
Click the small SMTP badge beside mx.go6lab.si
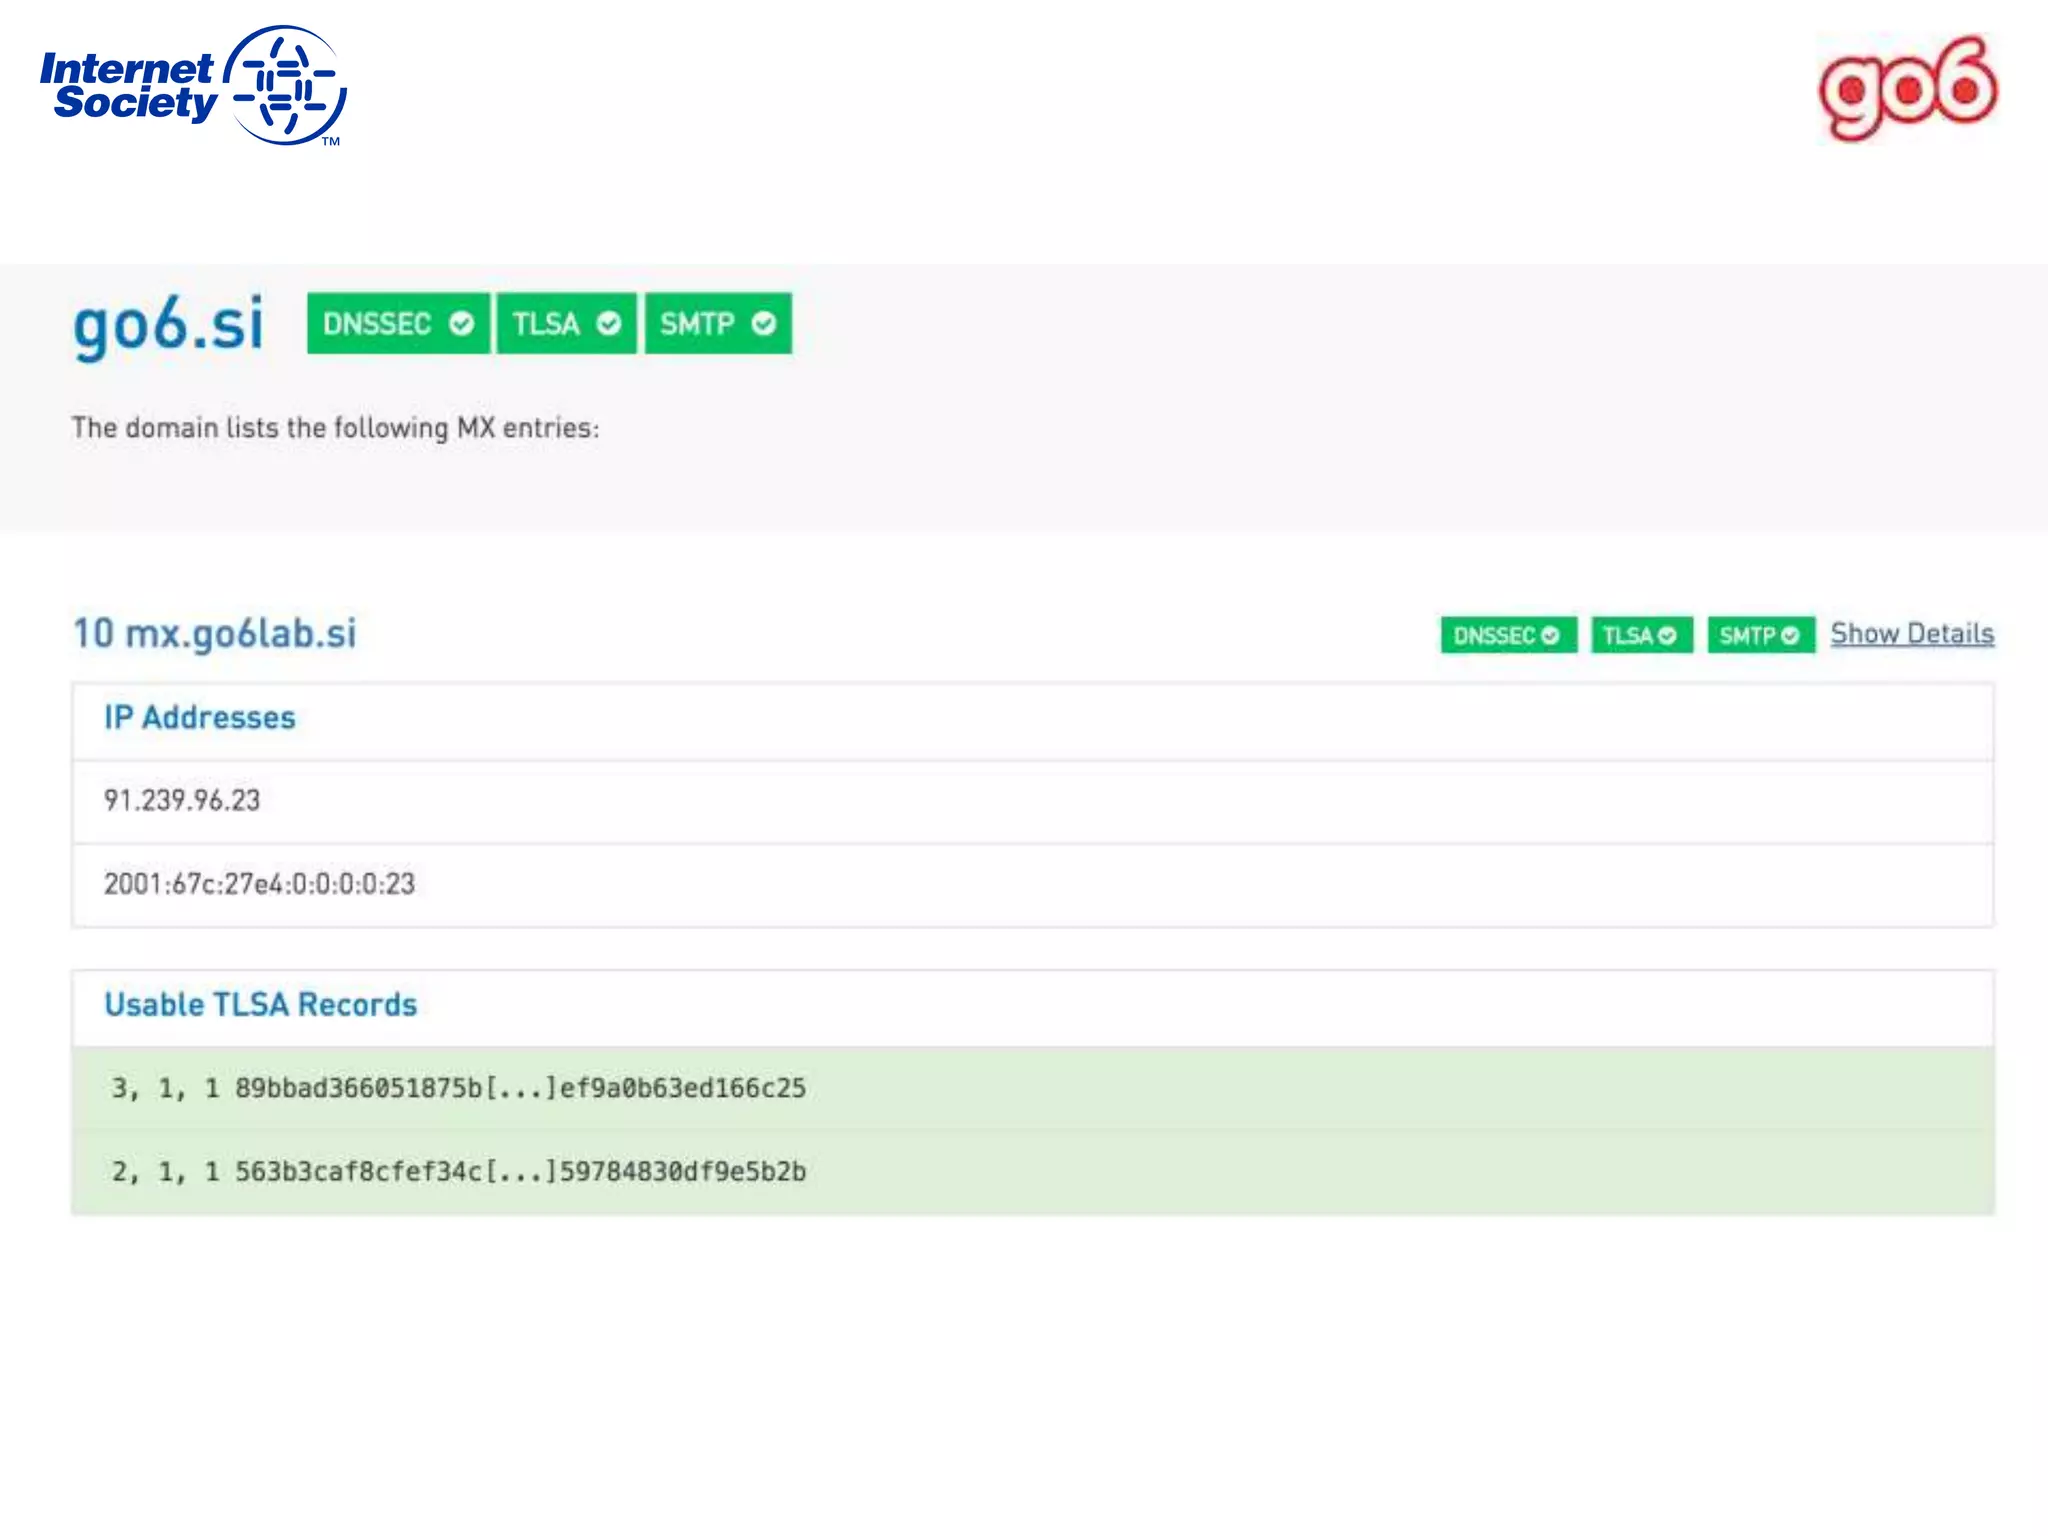pos(1760,635)
